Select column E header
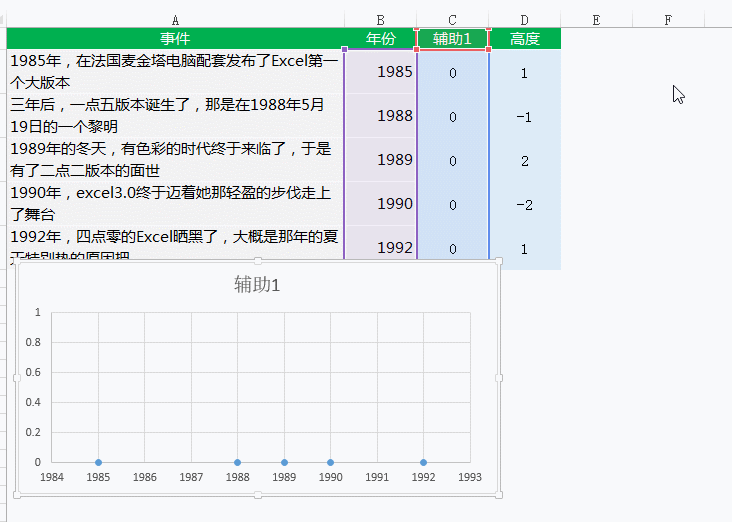Viewport: 732px width, 522px height. click(x=596, y=20)
